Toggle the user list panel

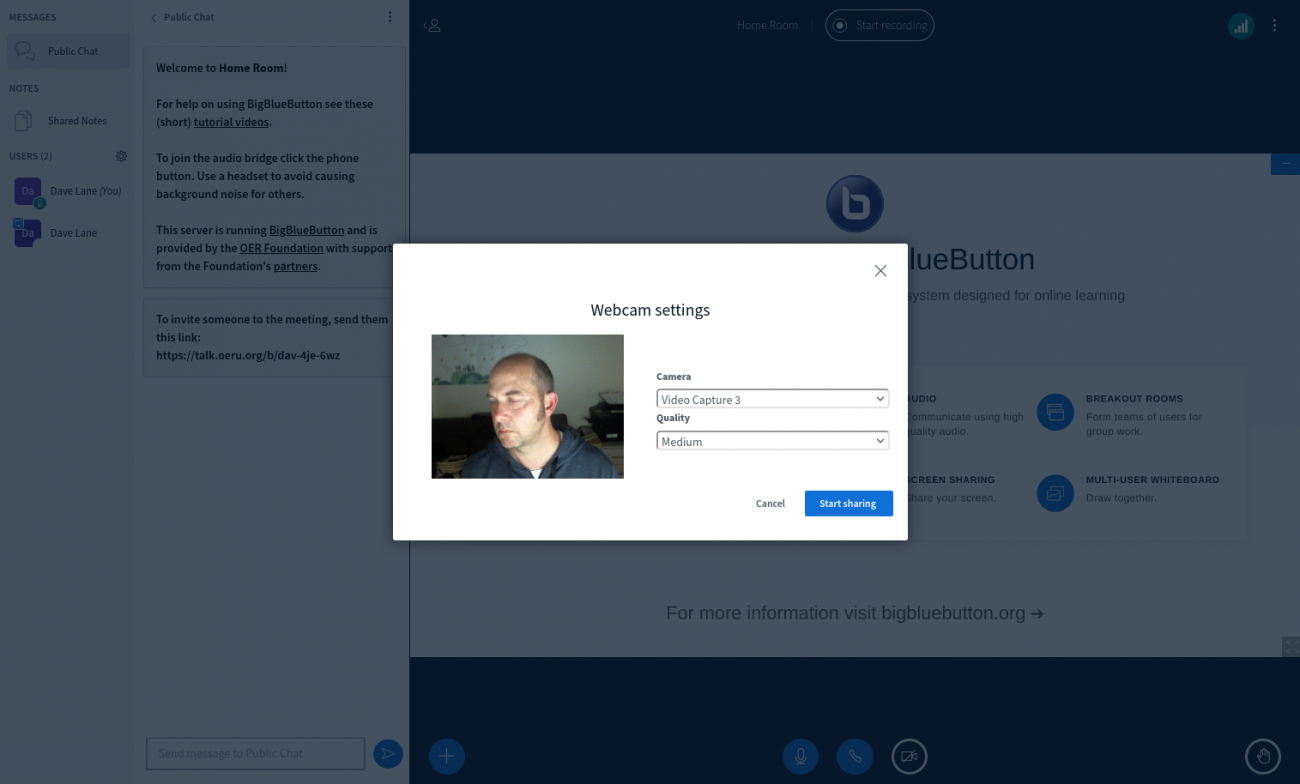(x=433, y=25)
